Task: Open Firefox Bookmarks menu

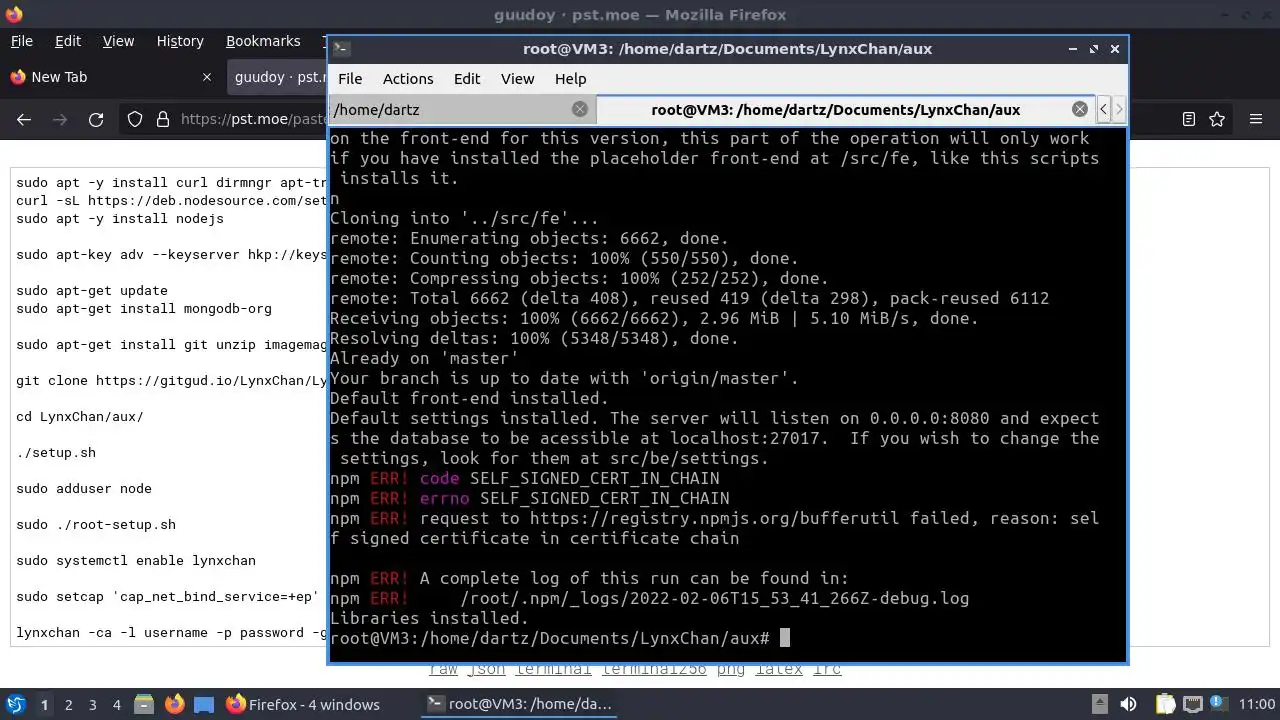Action: click(263, 41)
